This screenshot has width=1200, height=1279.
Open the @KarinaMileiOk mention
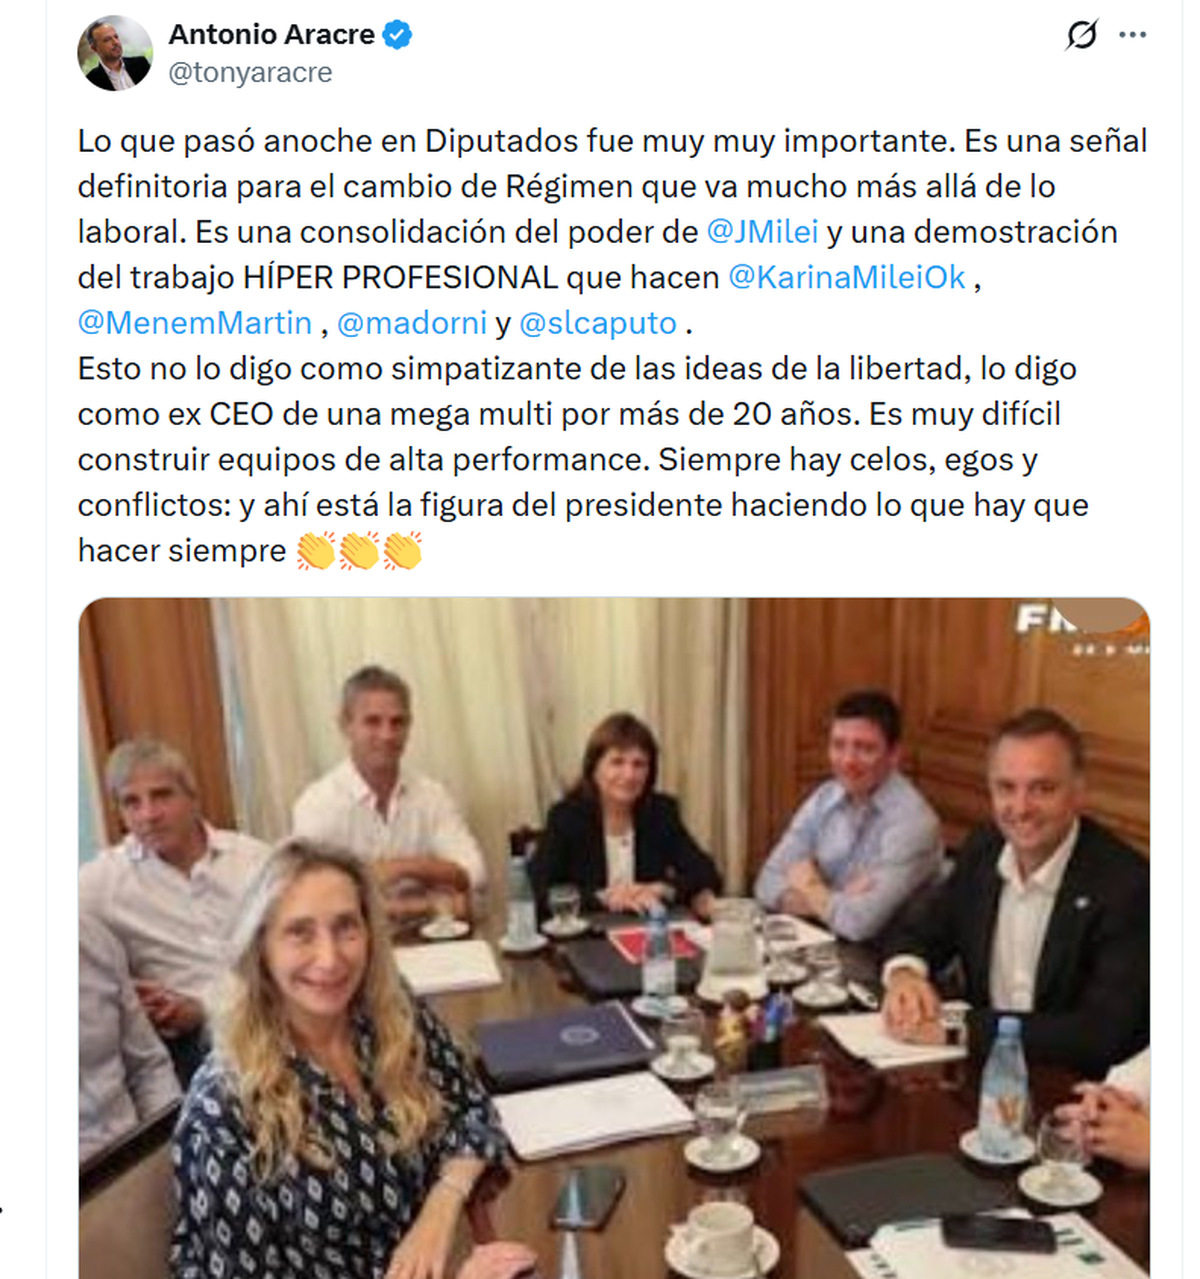(847, 277)
